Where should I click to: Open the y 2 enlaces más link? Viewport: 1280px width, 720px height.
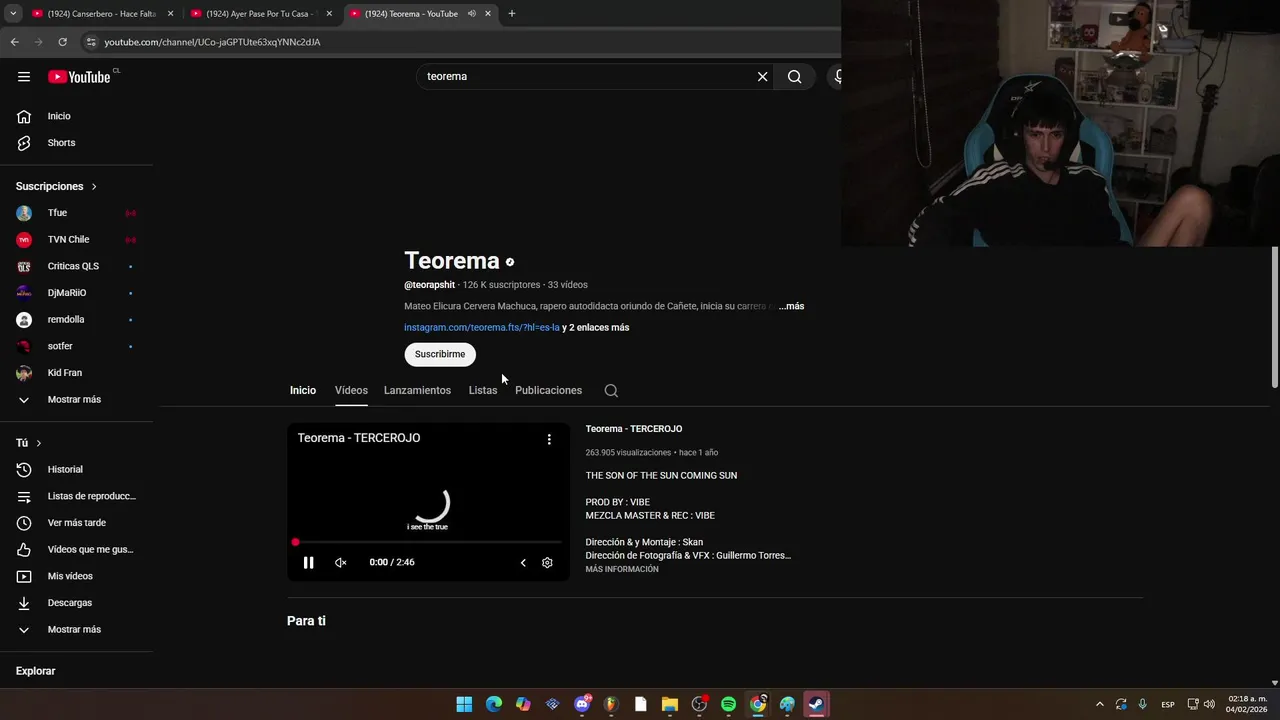(x=596, y=328)
